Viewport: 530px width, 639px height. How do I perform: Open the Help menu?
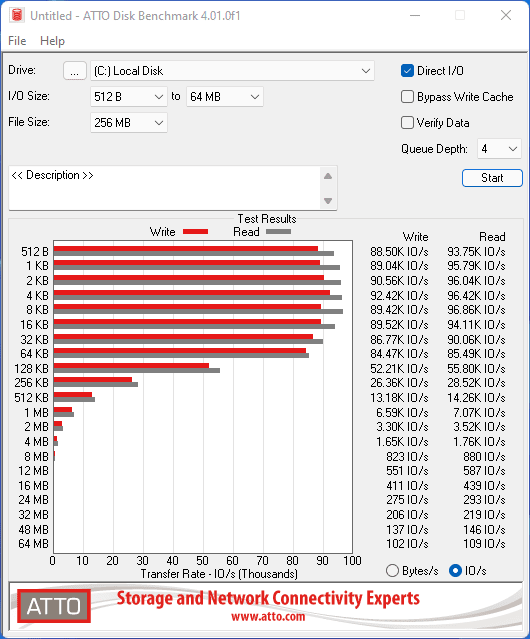pos(52,41)
